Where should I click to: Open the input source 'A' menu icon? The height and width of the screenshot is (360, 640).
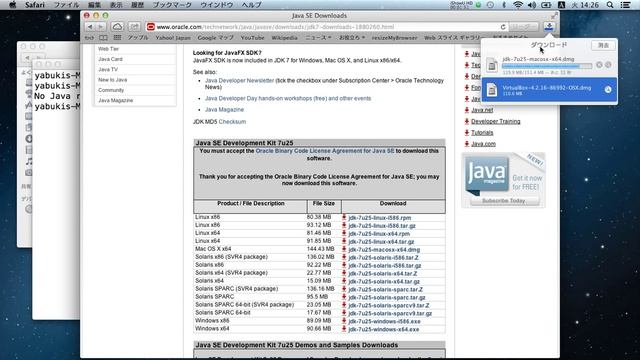pyautogui.click(x=561, y=5)
